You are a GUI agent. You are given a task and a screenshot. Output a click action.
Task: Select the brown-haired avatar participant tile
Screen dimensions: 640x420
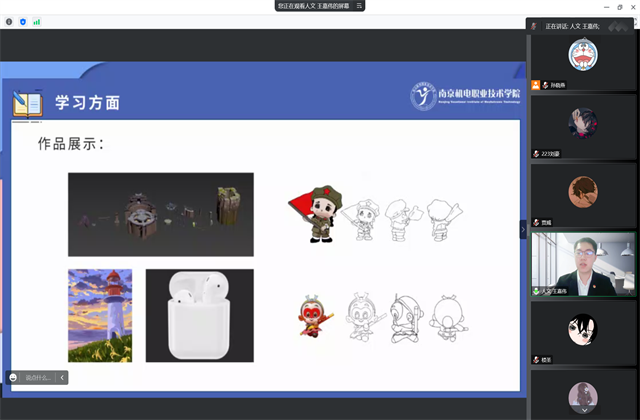click(x=582, y=191)
